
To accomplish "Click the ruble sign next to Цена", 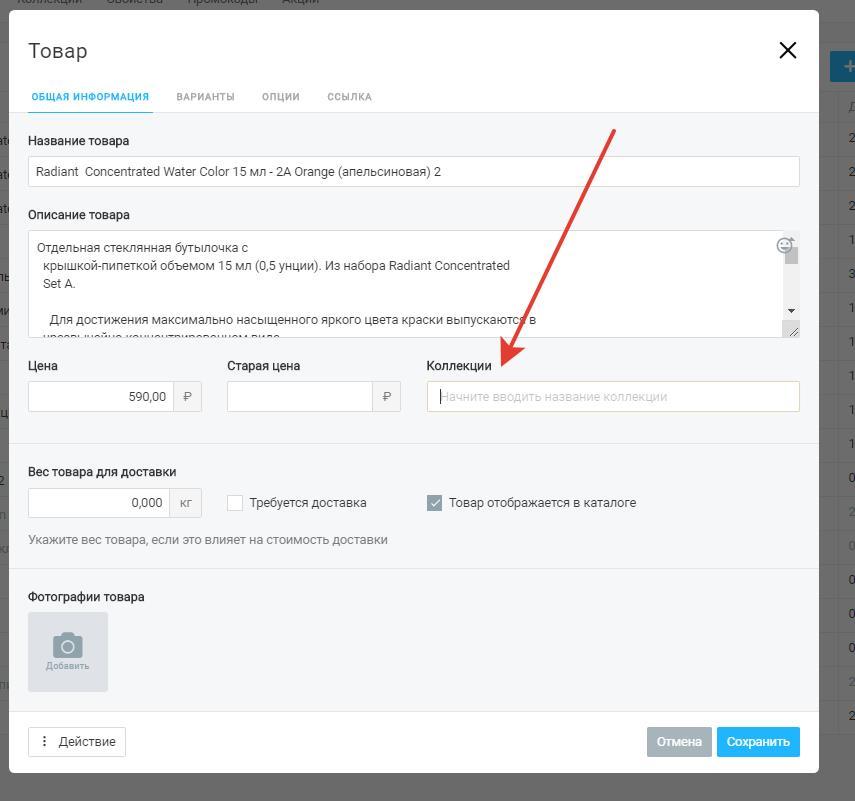I will pos(188,396).
